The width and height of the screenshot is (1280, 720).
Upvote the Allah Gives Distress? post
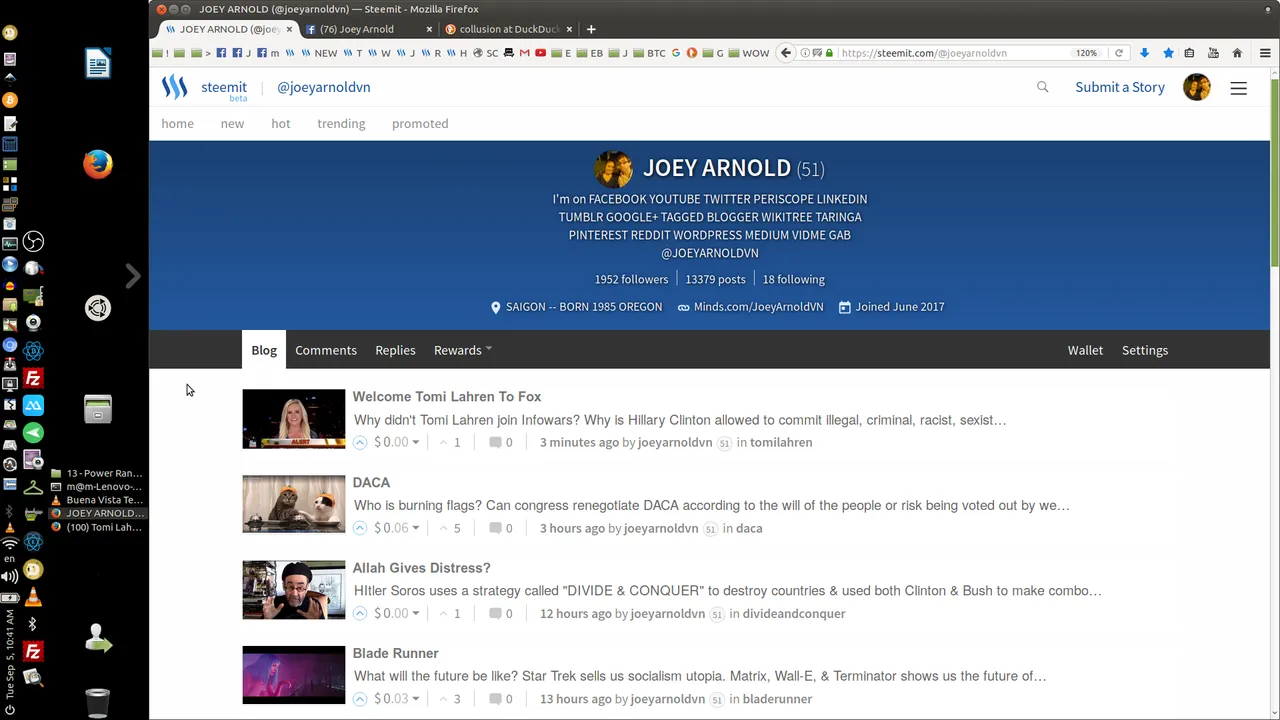point(360,613)
